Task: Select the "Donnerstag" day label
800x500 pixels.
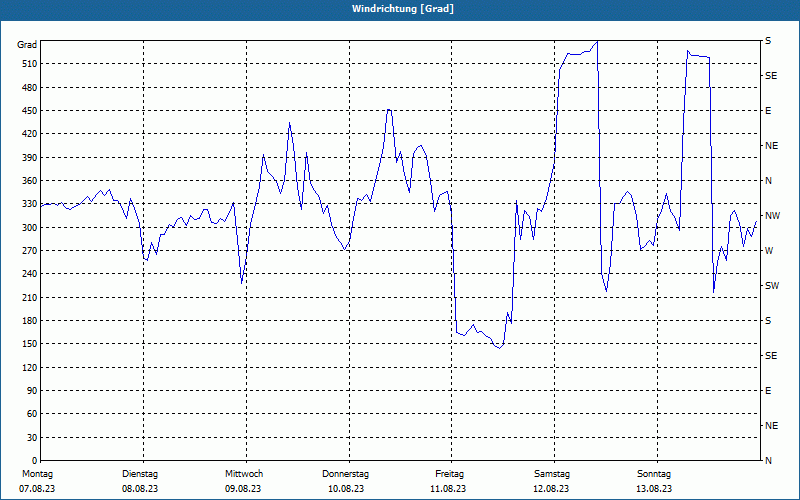Action: pyautogui.click(x=345, y=474)
